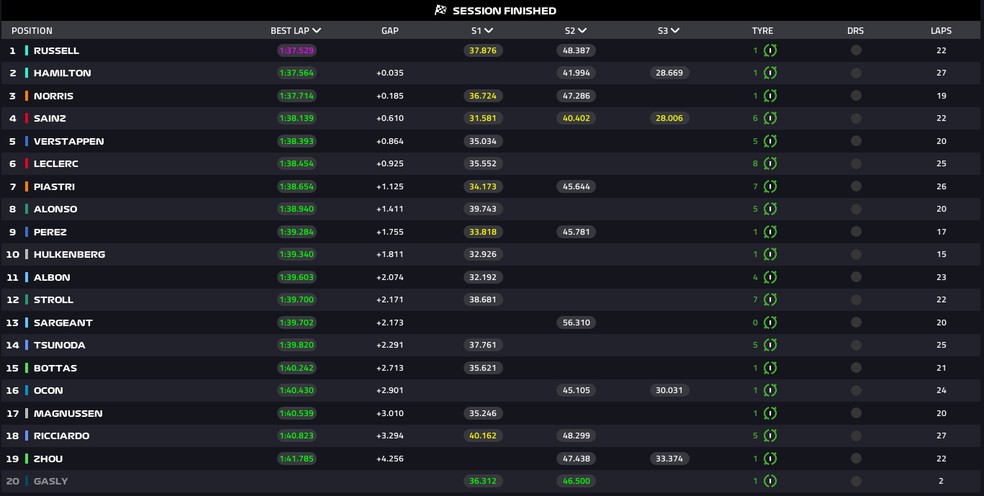Click the Laps column header

pos(941,30)
